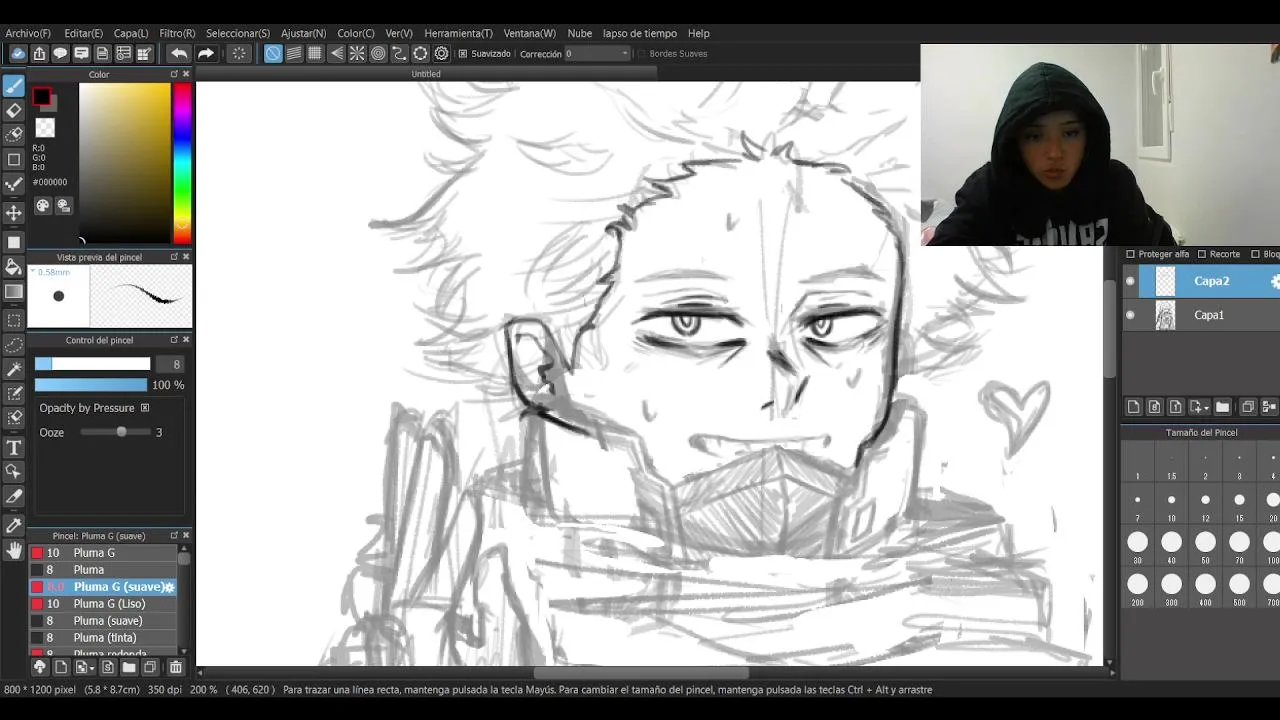This screenshot has width=1280, height=720.
Task: Delete brush with the trash icon
Action: tap(176, 667)
